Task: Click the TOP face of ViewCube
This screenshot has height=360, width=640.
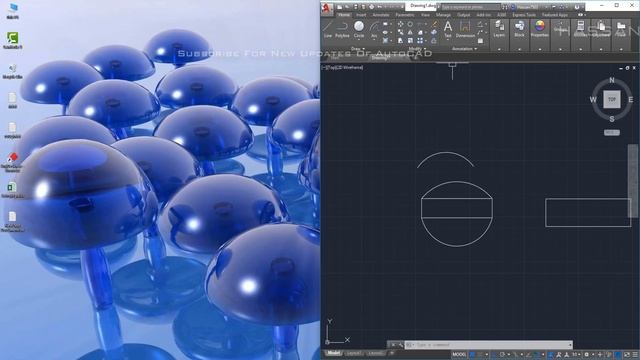Action: [x=612, y=100]
